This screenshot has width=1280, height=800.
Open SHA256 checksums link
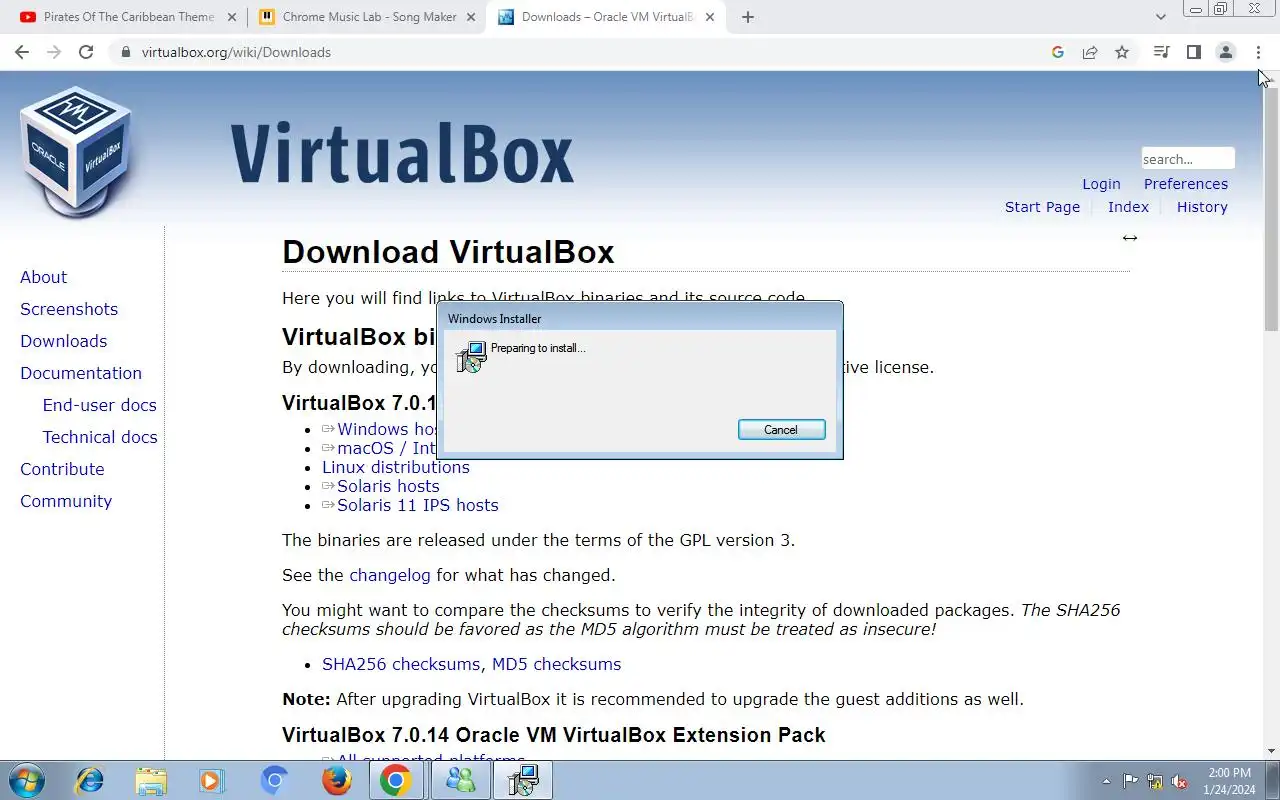[x=401, y=664]
